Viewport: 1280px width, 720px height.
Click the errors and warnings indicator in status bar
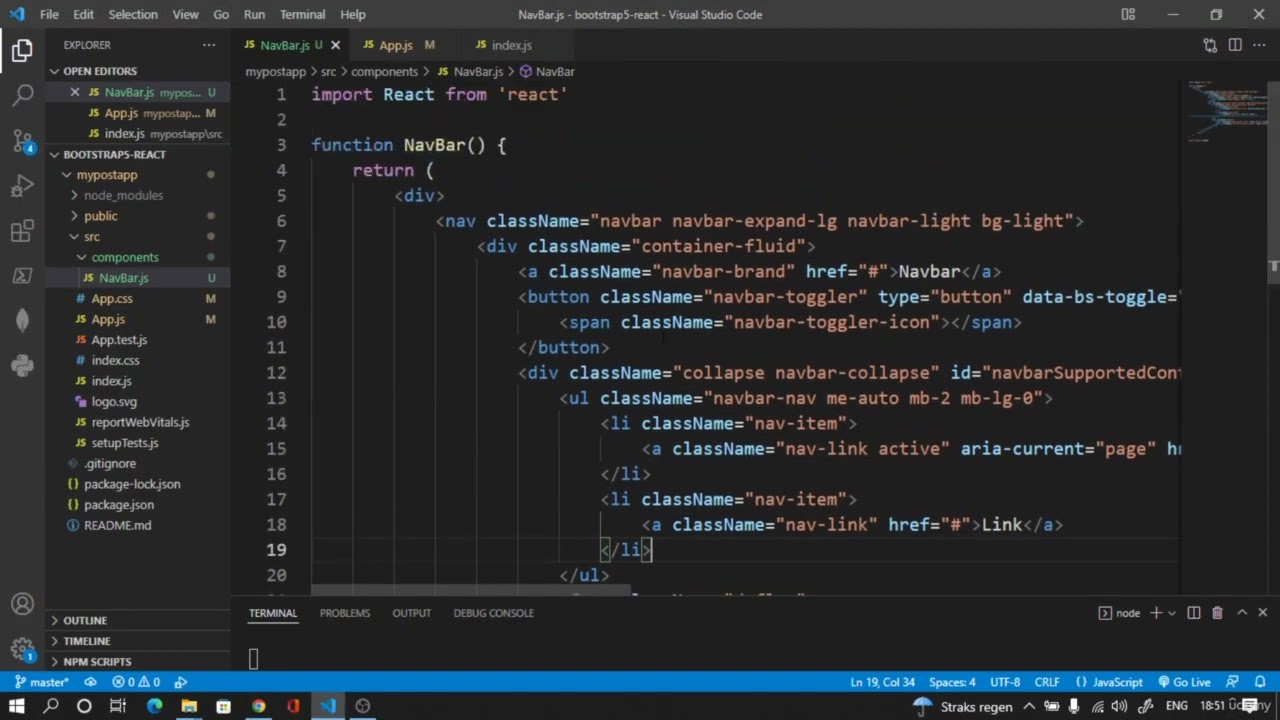point(136,682)
